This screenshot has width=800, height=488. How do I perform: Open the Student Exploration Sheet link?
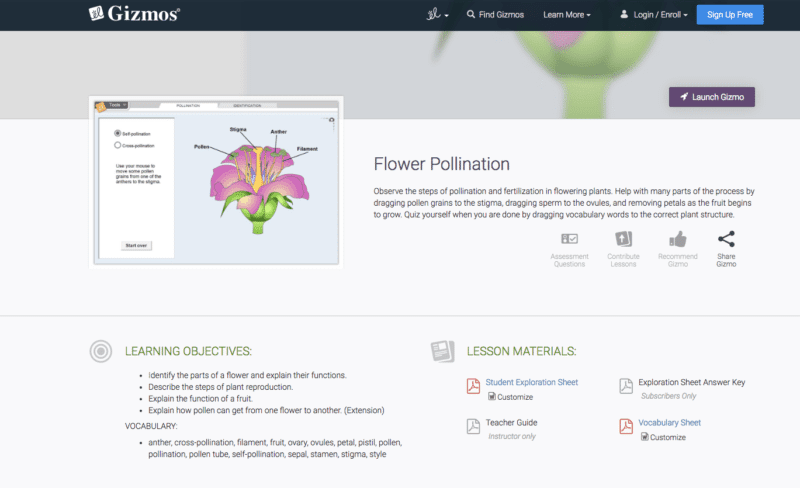(x=532, y=382)
